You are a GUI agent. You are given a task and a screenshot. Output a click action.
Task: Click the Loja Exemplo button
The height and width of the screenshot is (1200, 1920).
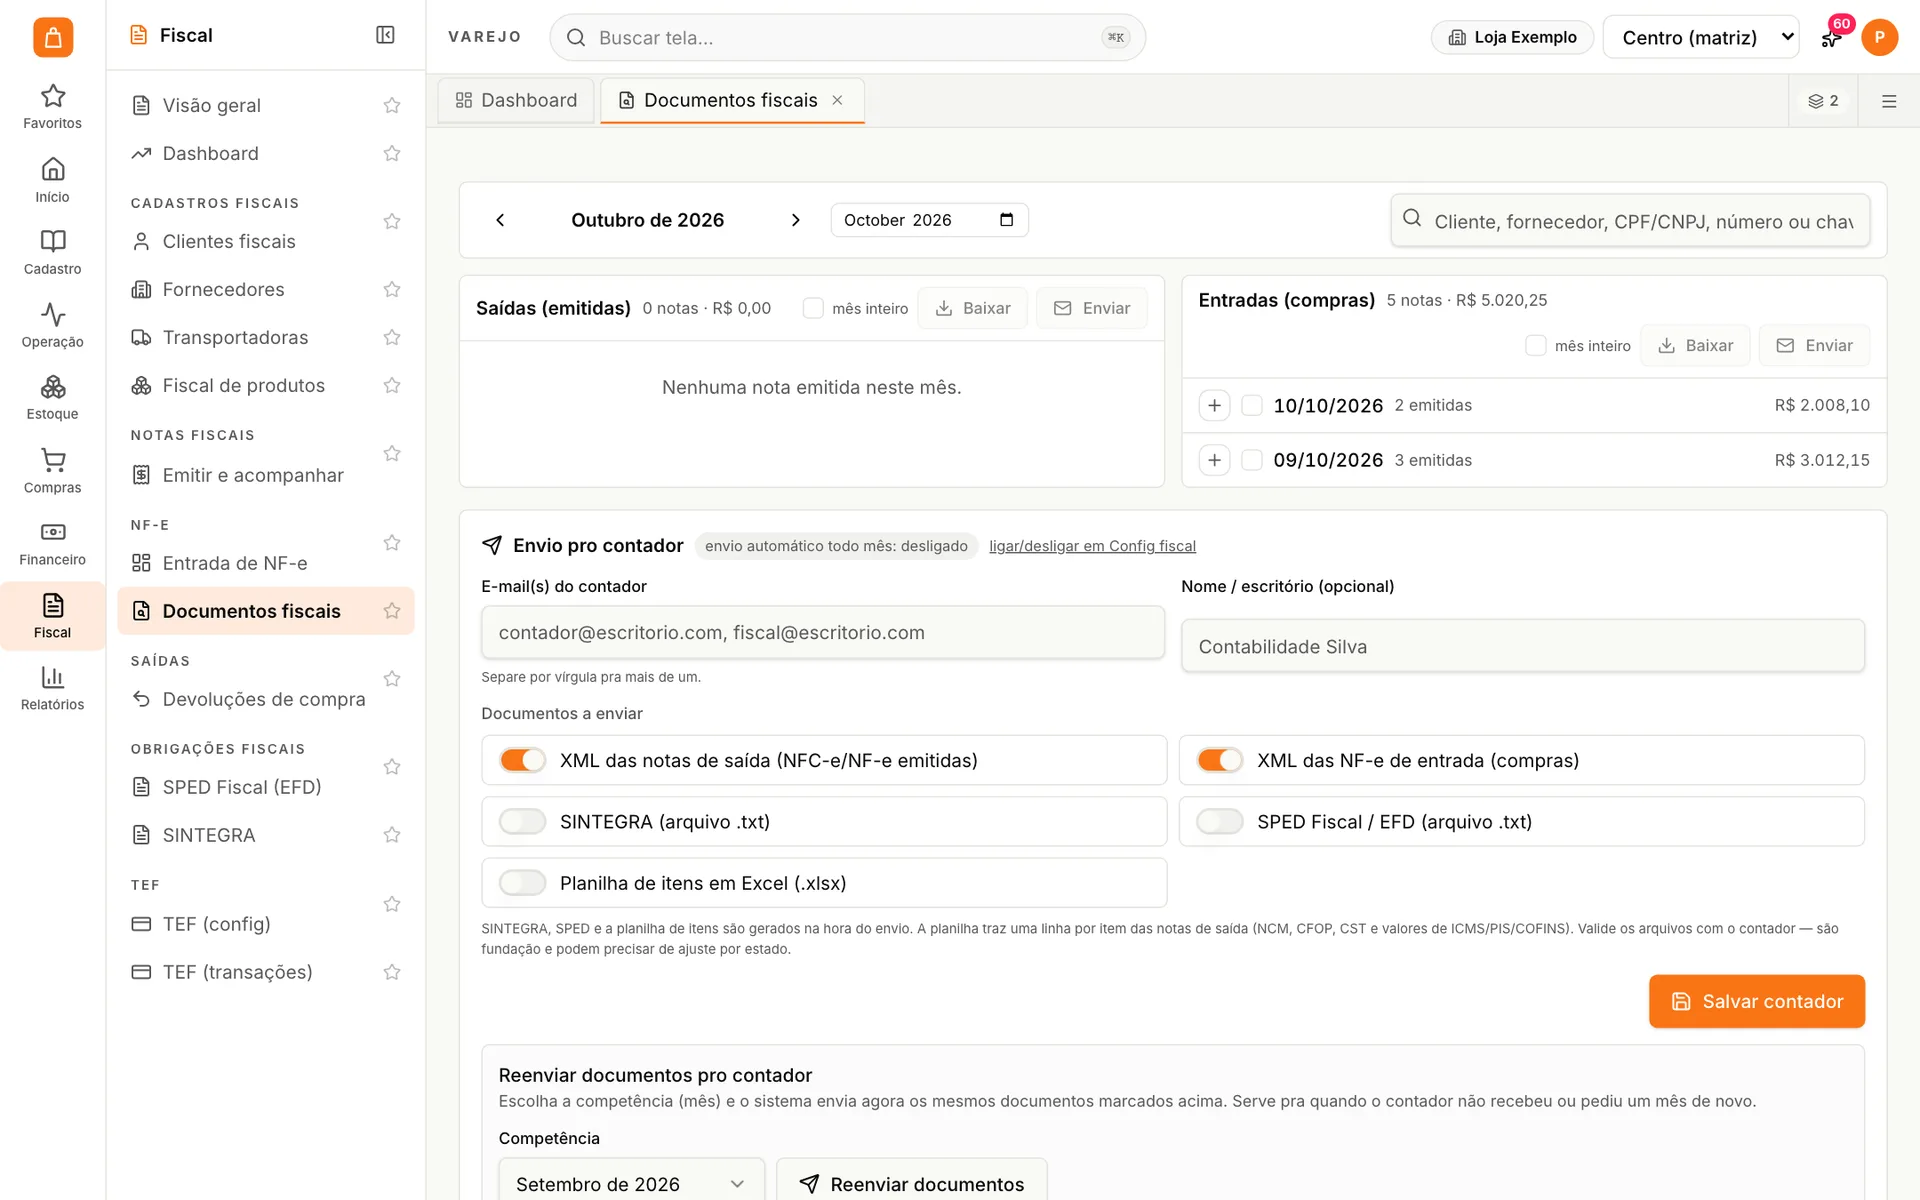tap(1512, 37)
